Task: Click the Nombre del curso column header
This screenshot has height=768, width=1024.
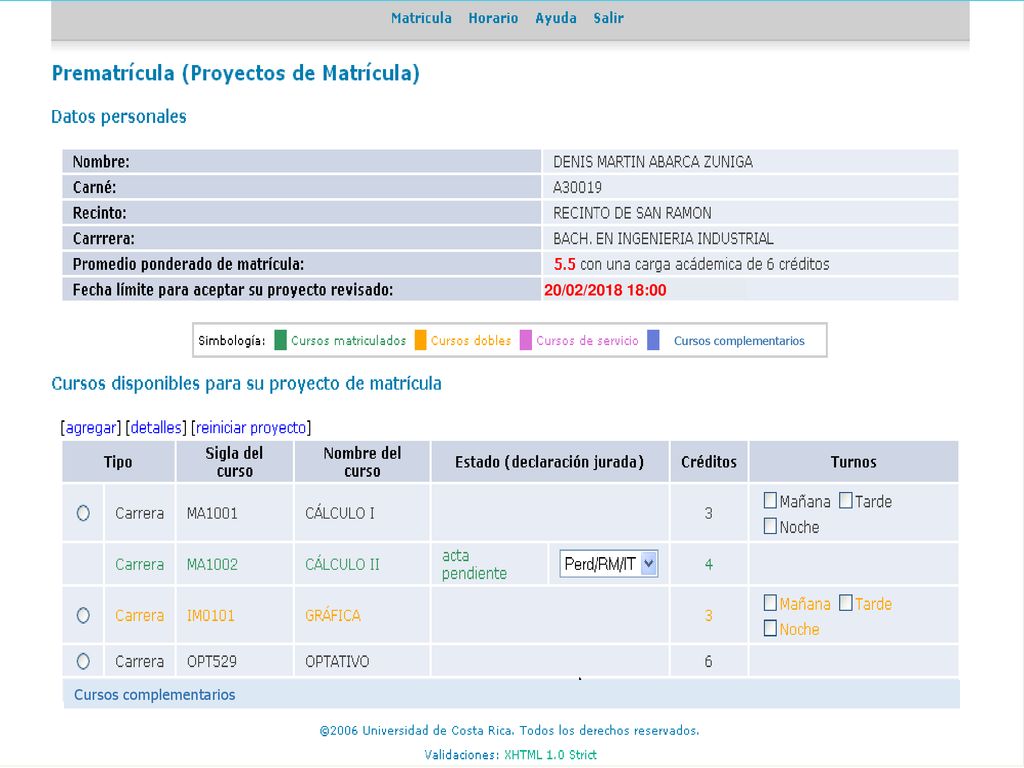Action: click(x=362, y=462)
